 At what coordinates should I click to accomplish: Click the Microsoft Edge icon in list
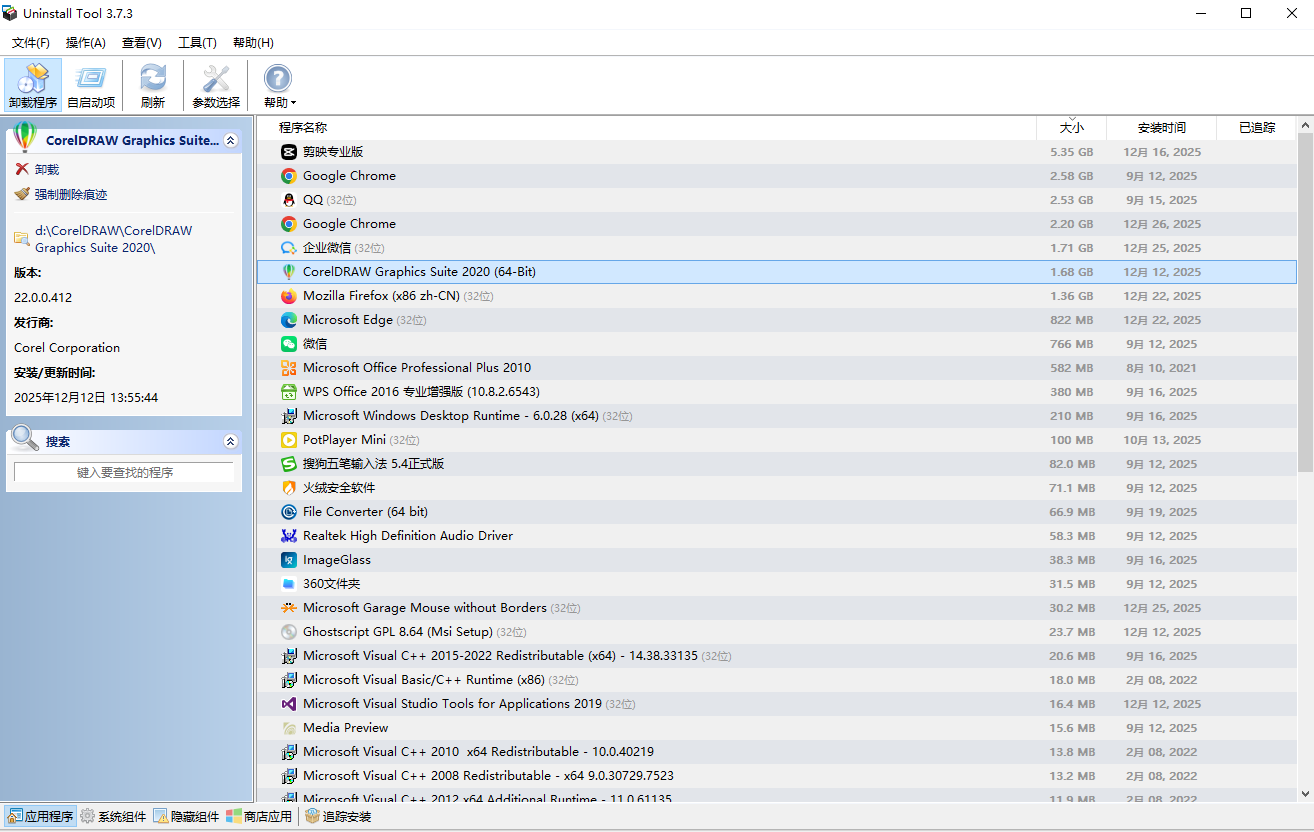click(x=289, y=320)
